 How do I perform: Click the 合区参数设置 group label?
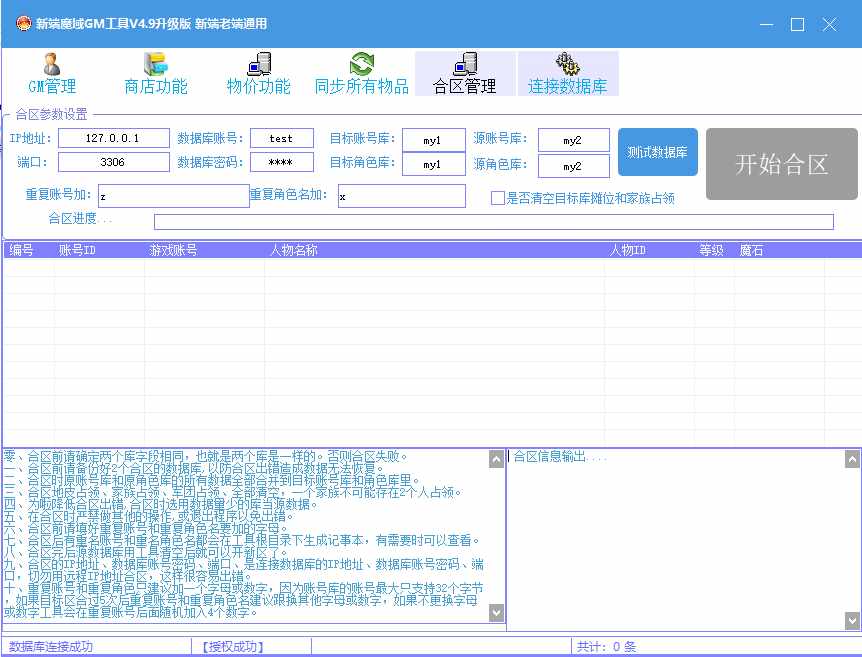51,114
